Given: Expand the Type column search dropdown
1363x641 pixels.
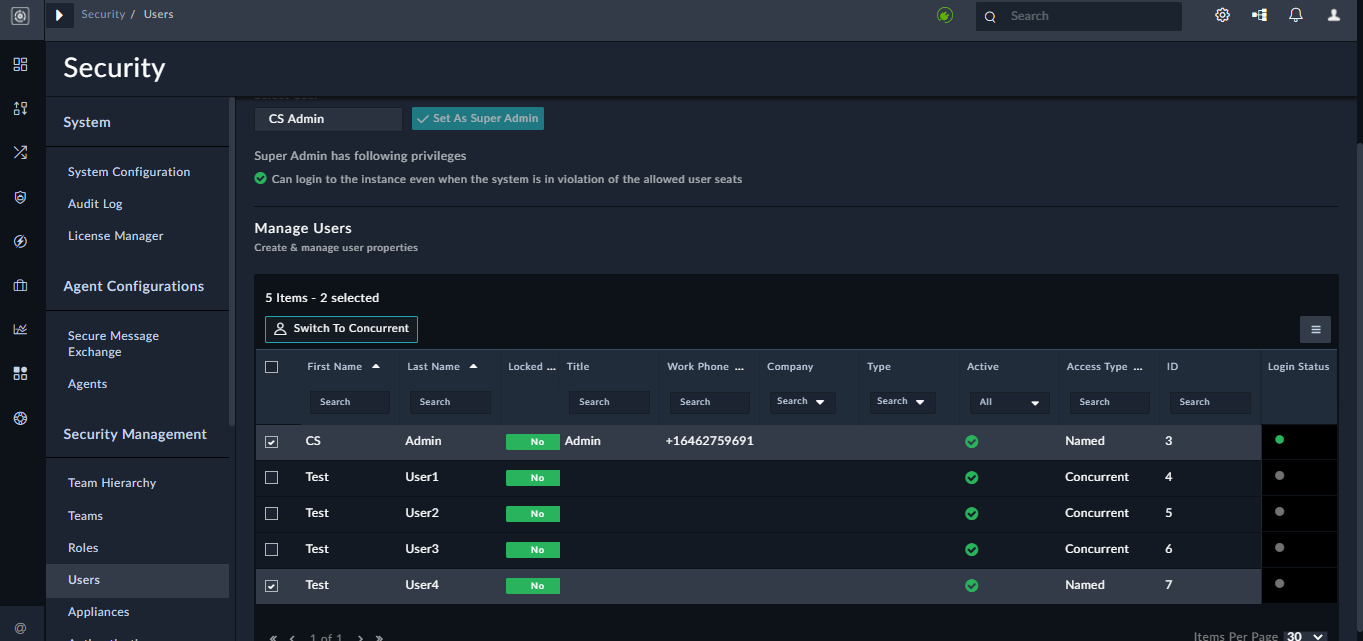Looking at the screenshot, I should [x=901, y=401].
